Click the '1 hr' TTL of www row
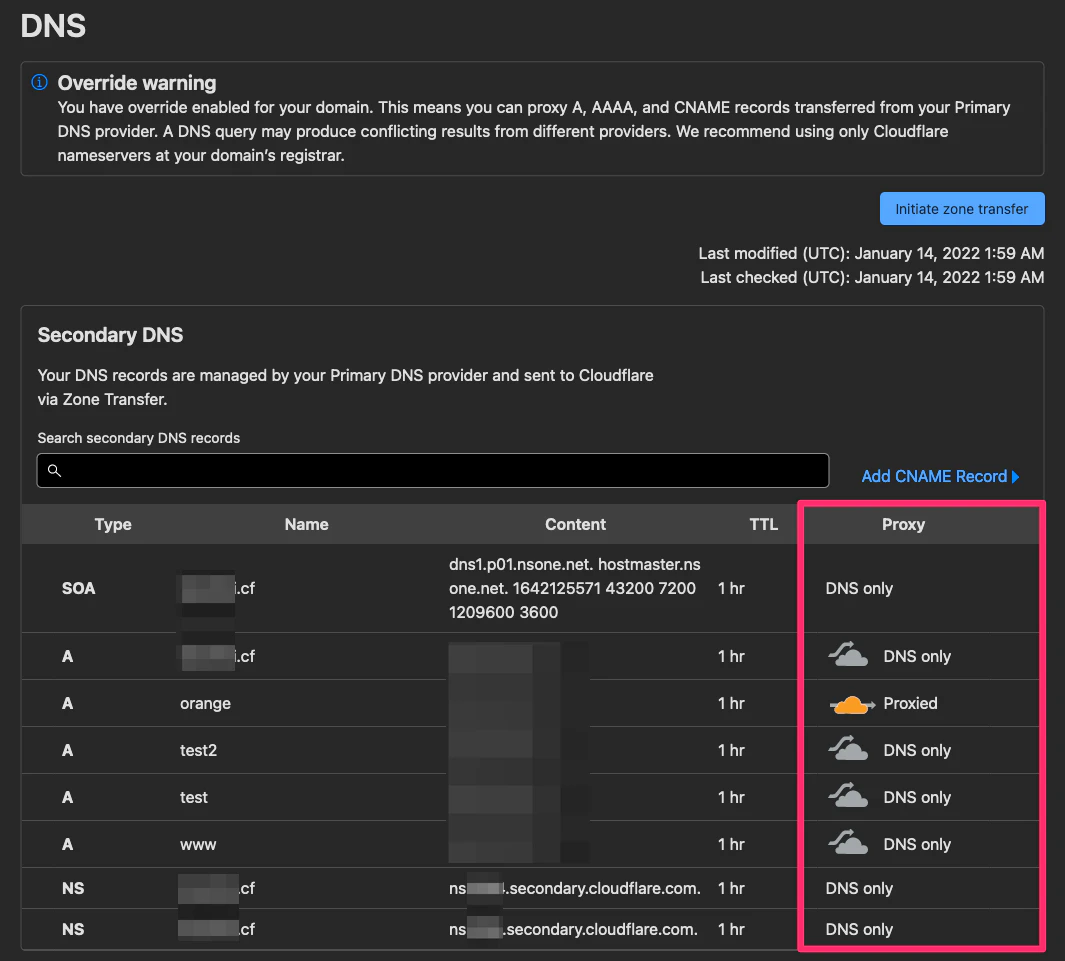This screenshot has width=1065, height=961. pyautogui.click(x=731, y=844)
